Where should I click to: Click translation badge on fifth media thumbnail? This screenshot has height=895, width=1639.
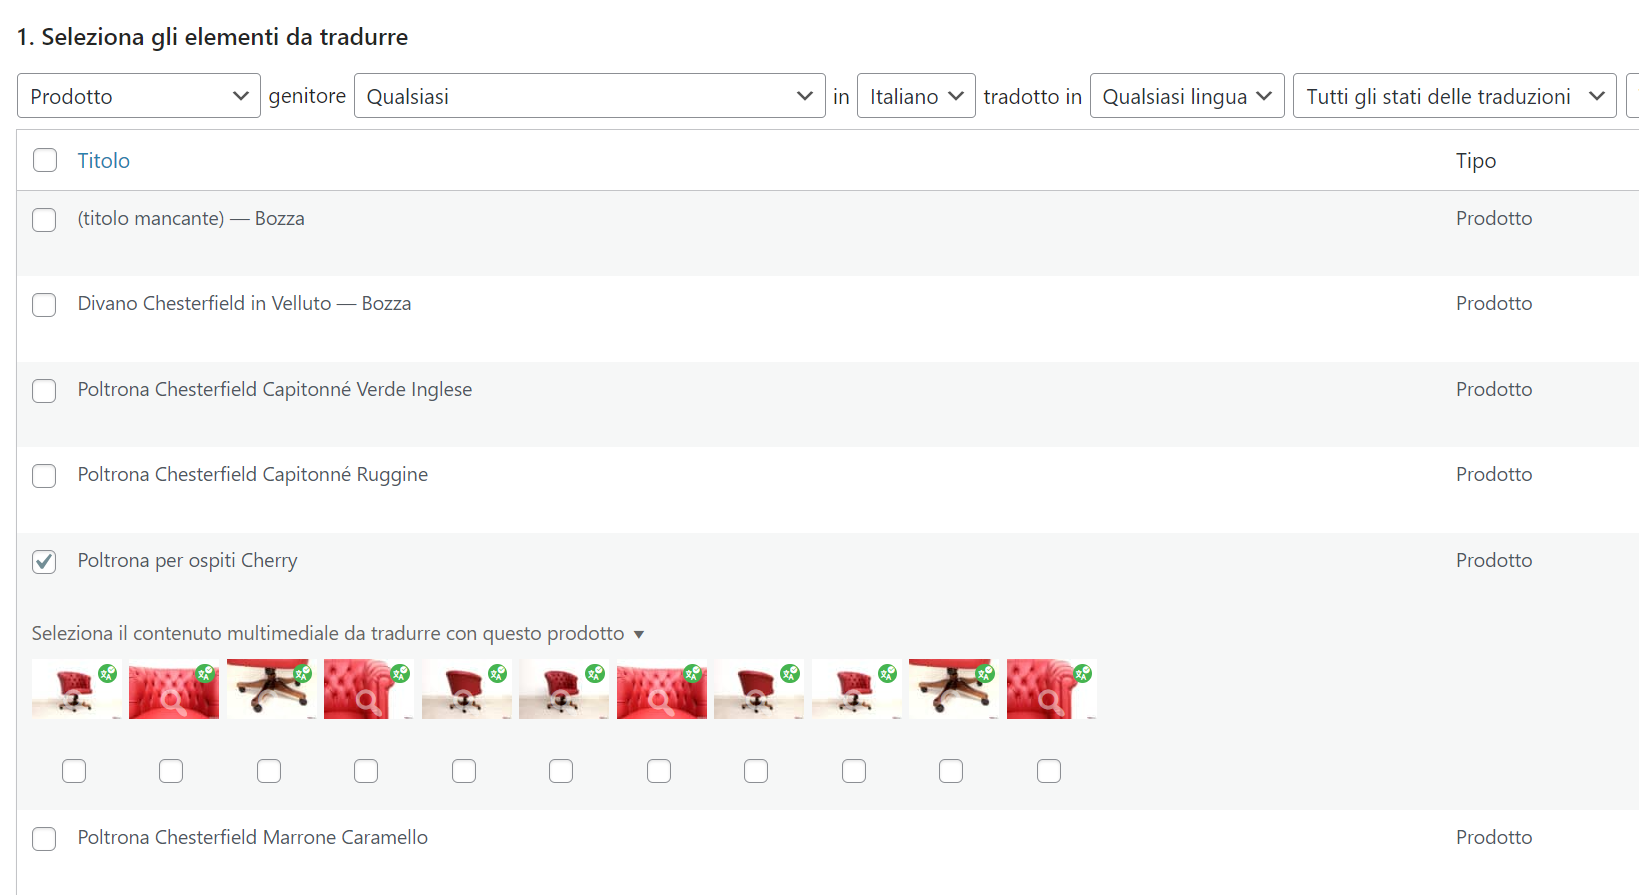coord(498,673)
